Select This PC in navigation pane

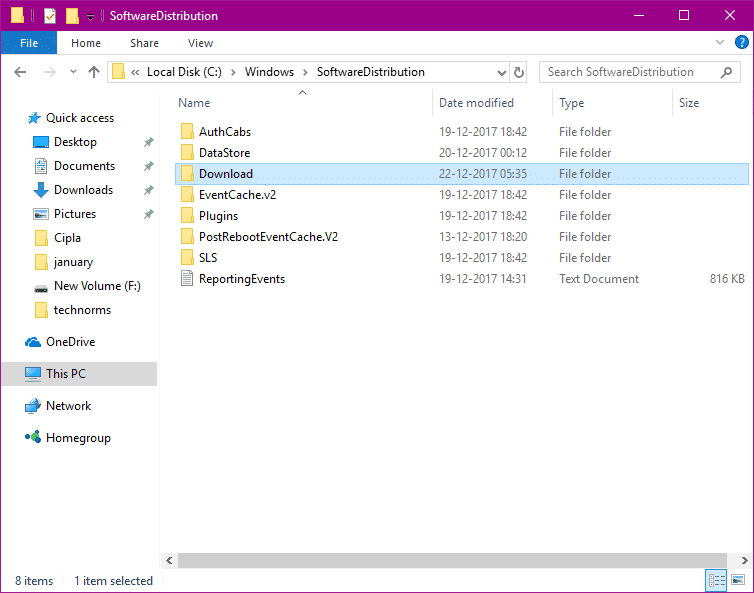(x=79, y=374)
